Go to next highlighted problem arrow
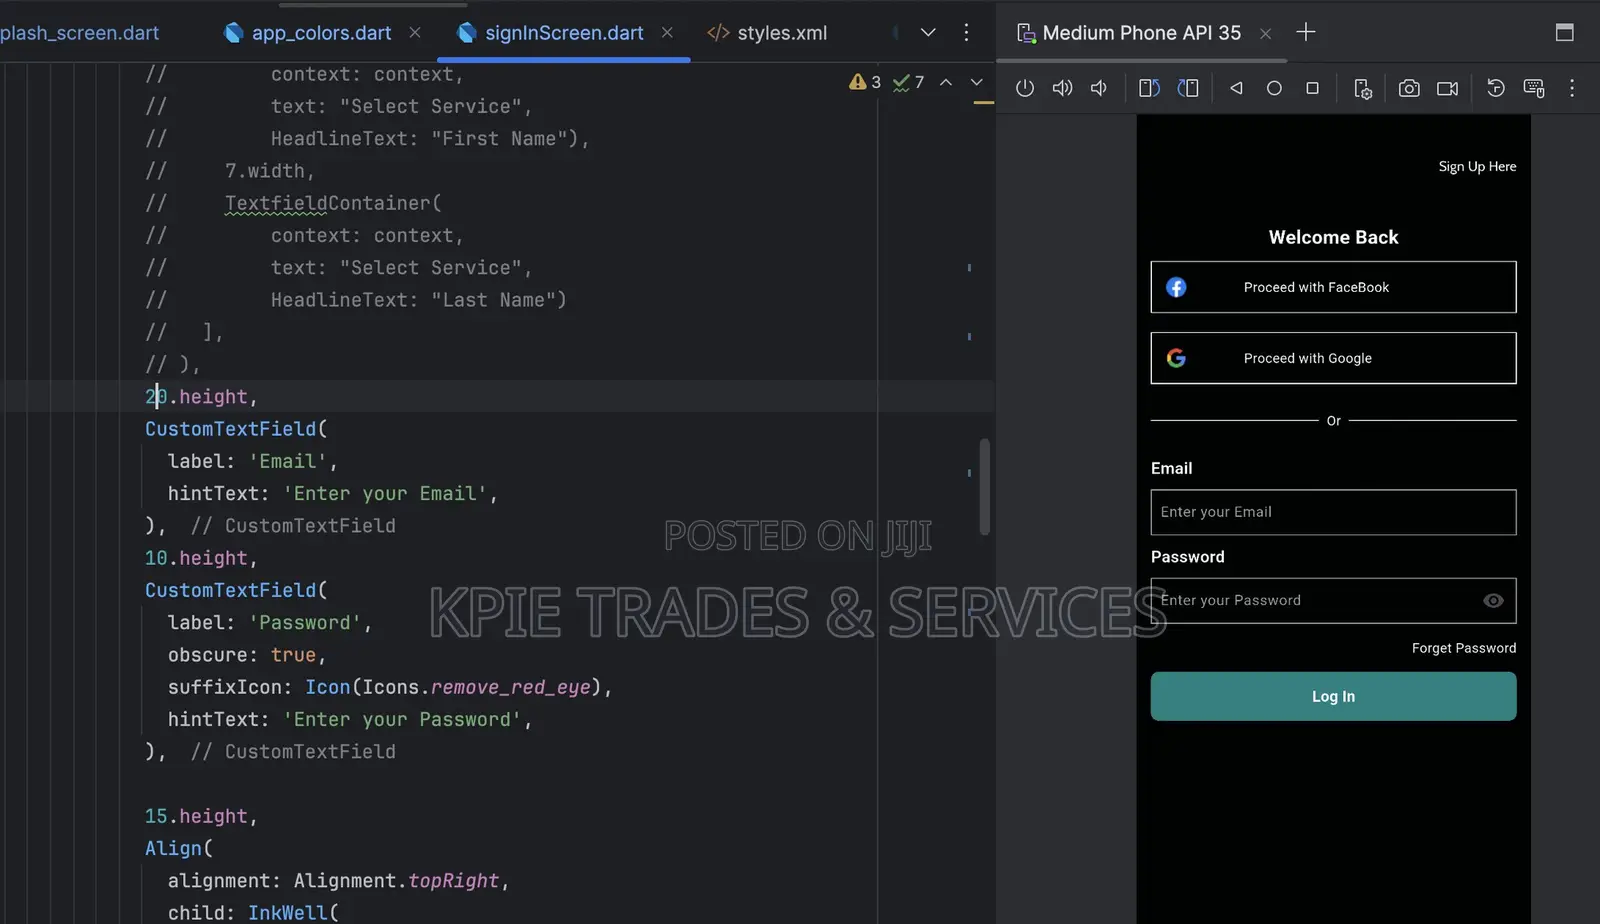The image size is (1600, 924). (977, 82)
